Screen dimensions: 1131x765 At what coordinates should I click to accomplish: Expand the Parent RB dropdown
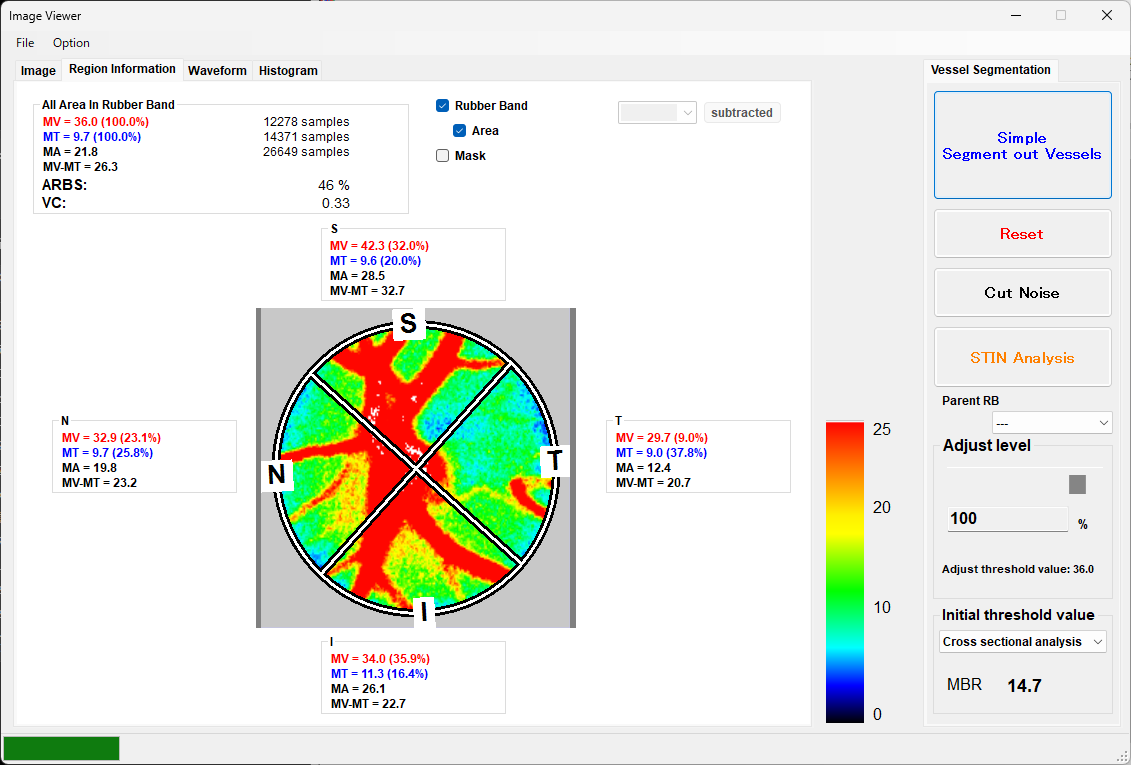[1051, 422]
